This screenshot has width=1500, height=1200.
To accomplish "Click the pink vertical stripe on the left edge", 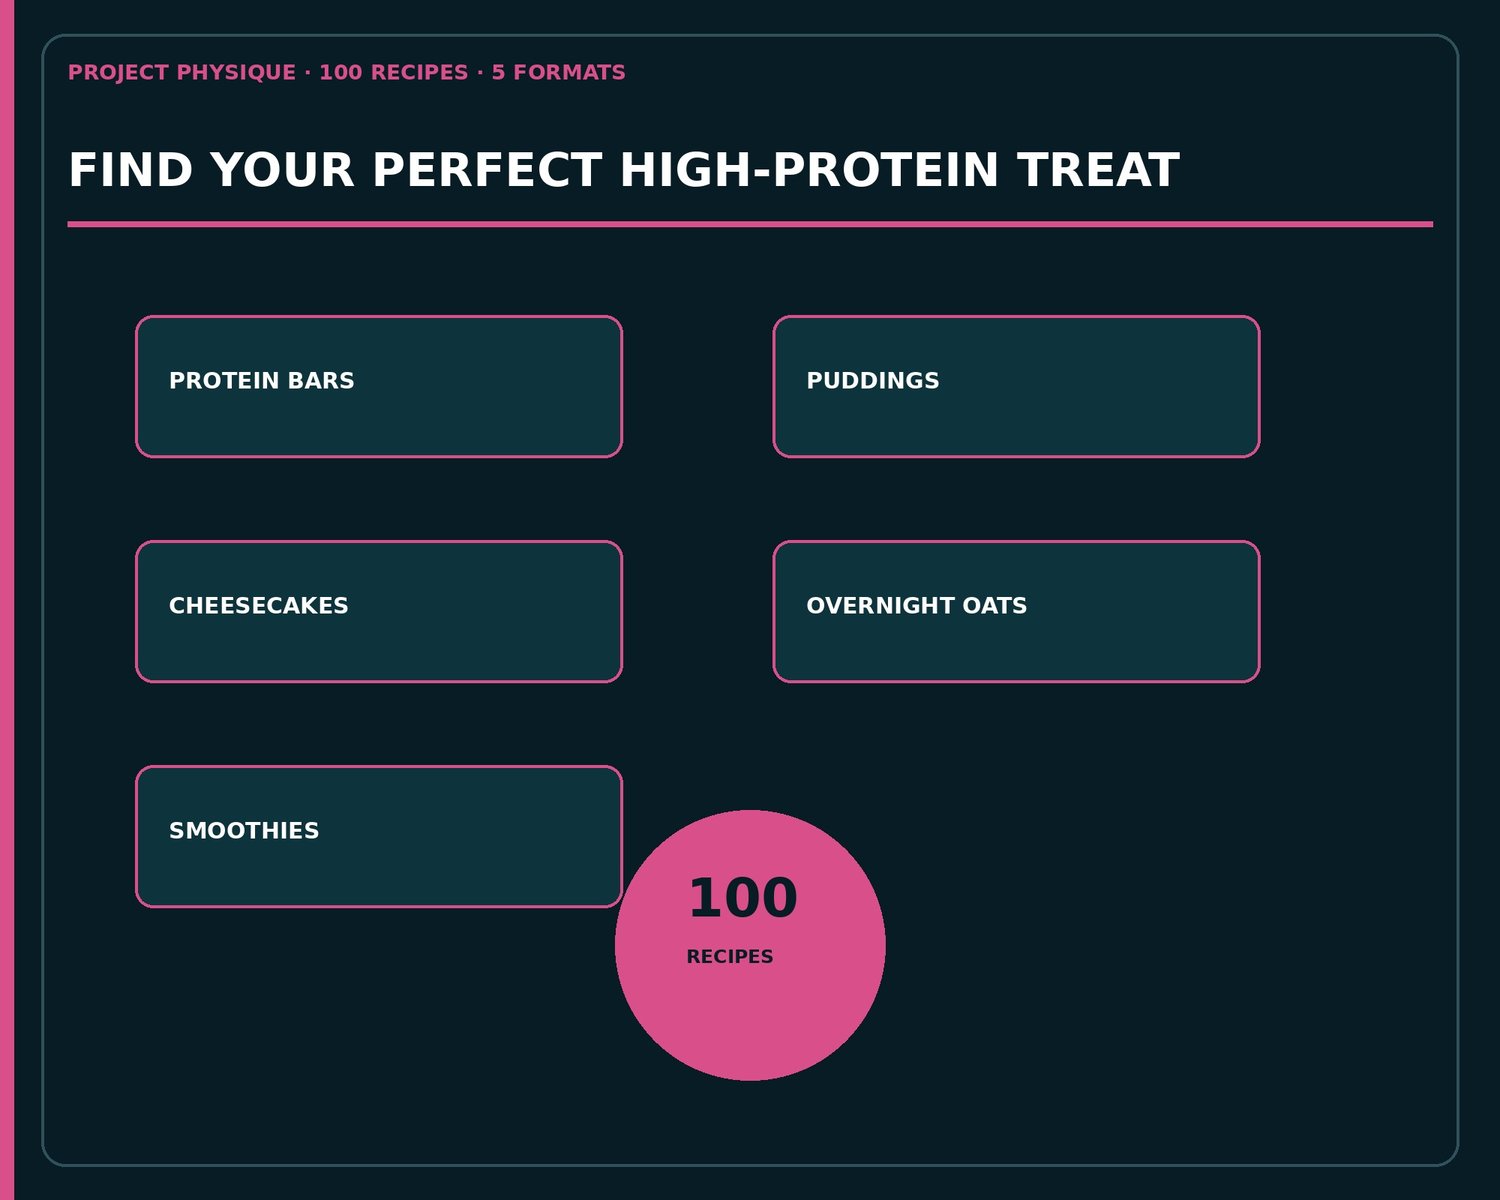I will [7, 600].
